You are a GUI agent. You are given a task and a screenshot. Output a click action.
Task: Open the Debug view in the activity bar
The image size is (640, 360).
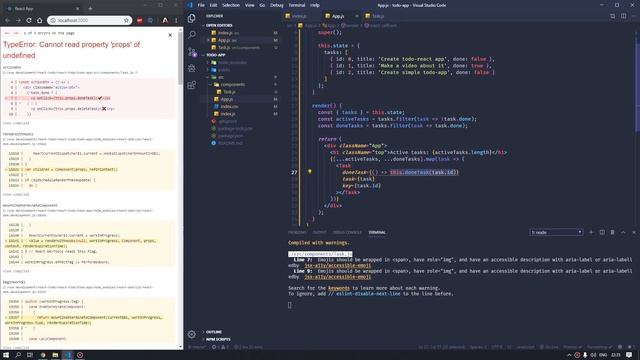[191, 68]
